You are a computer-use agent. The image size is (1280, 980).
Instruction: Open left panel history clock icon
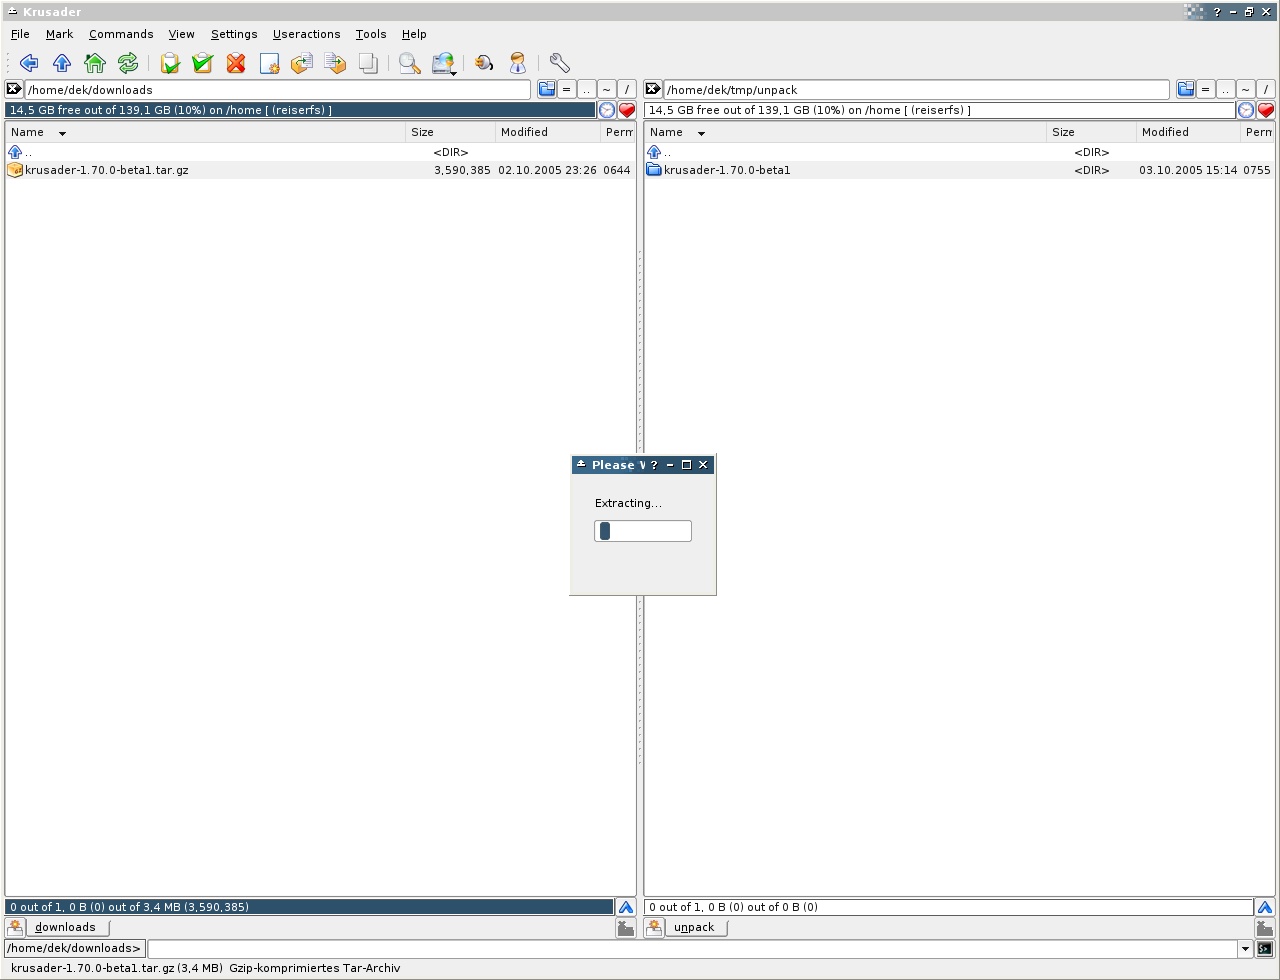pyautogui.click(x=607, y=110)
